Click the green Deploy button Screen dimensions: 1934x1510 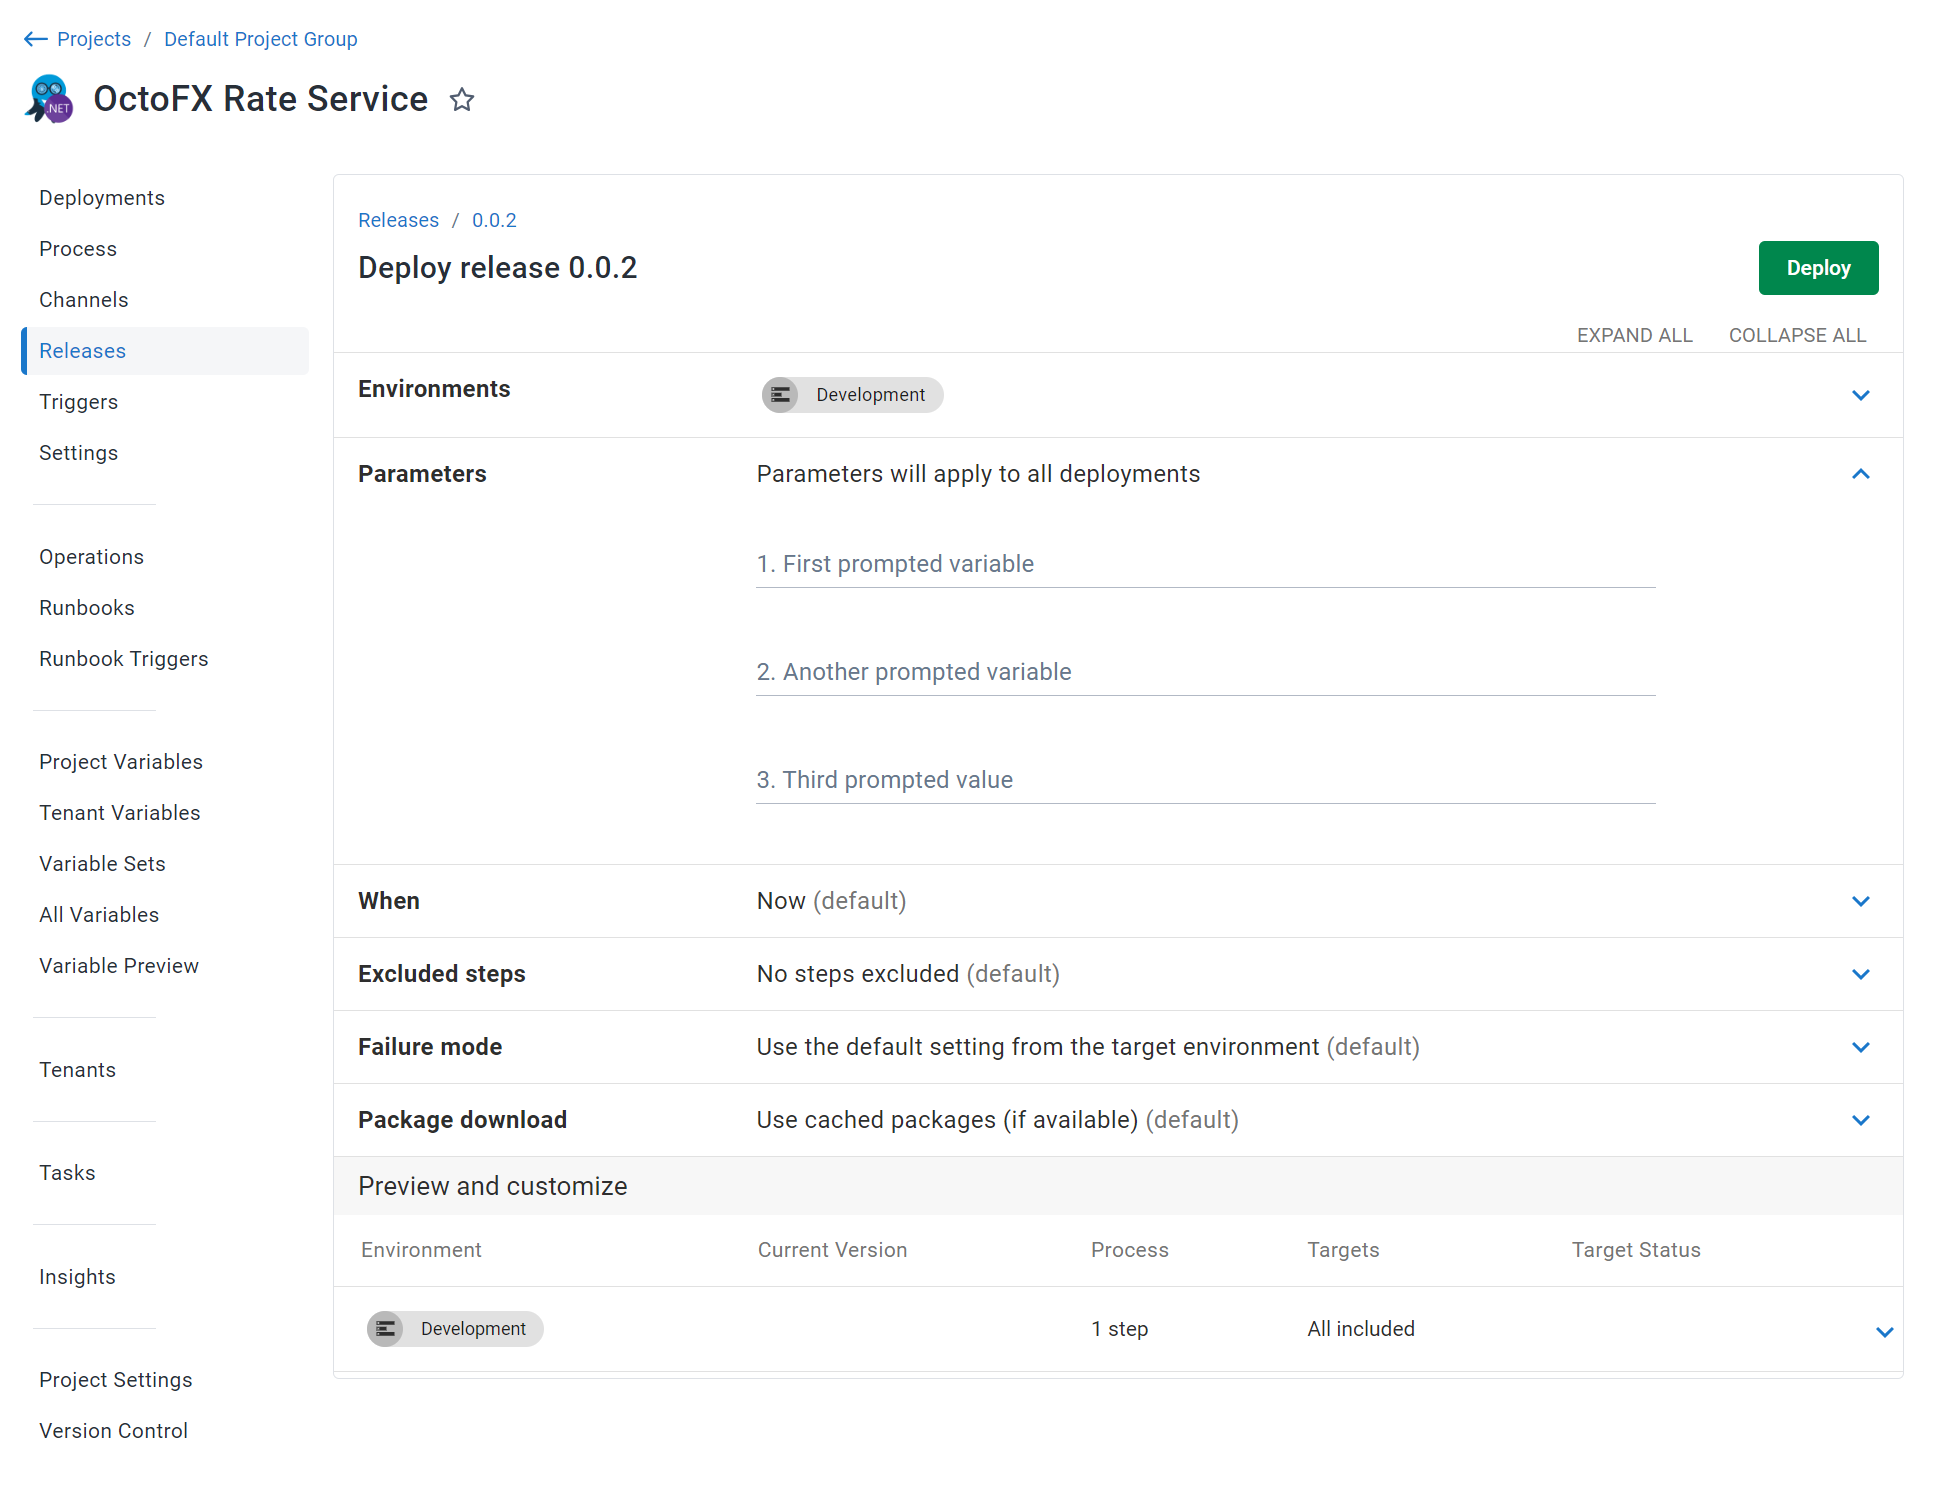coord(1818,268)
